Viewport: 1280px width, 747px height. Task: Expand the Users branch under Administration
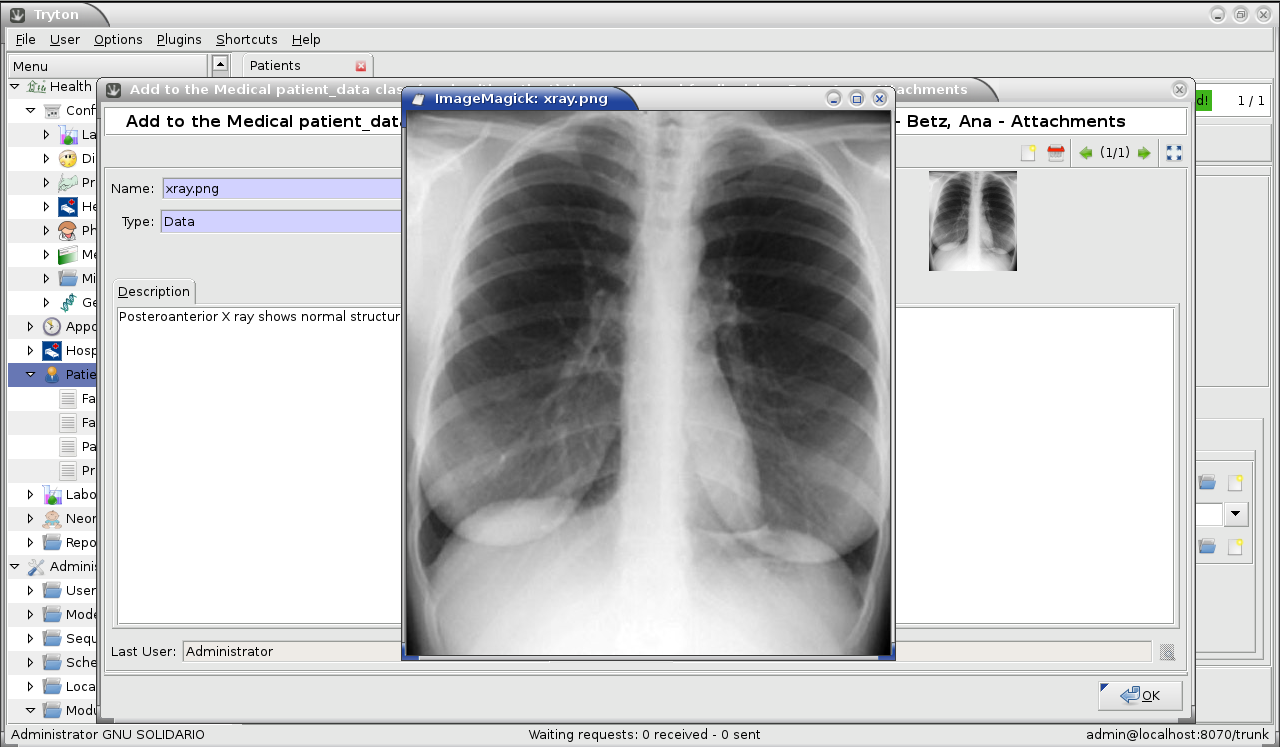29,590
